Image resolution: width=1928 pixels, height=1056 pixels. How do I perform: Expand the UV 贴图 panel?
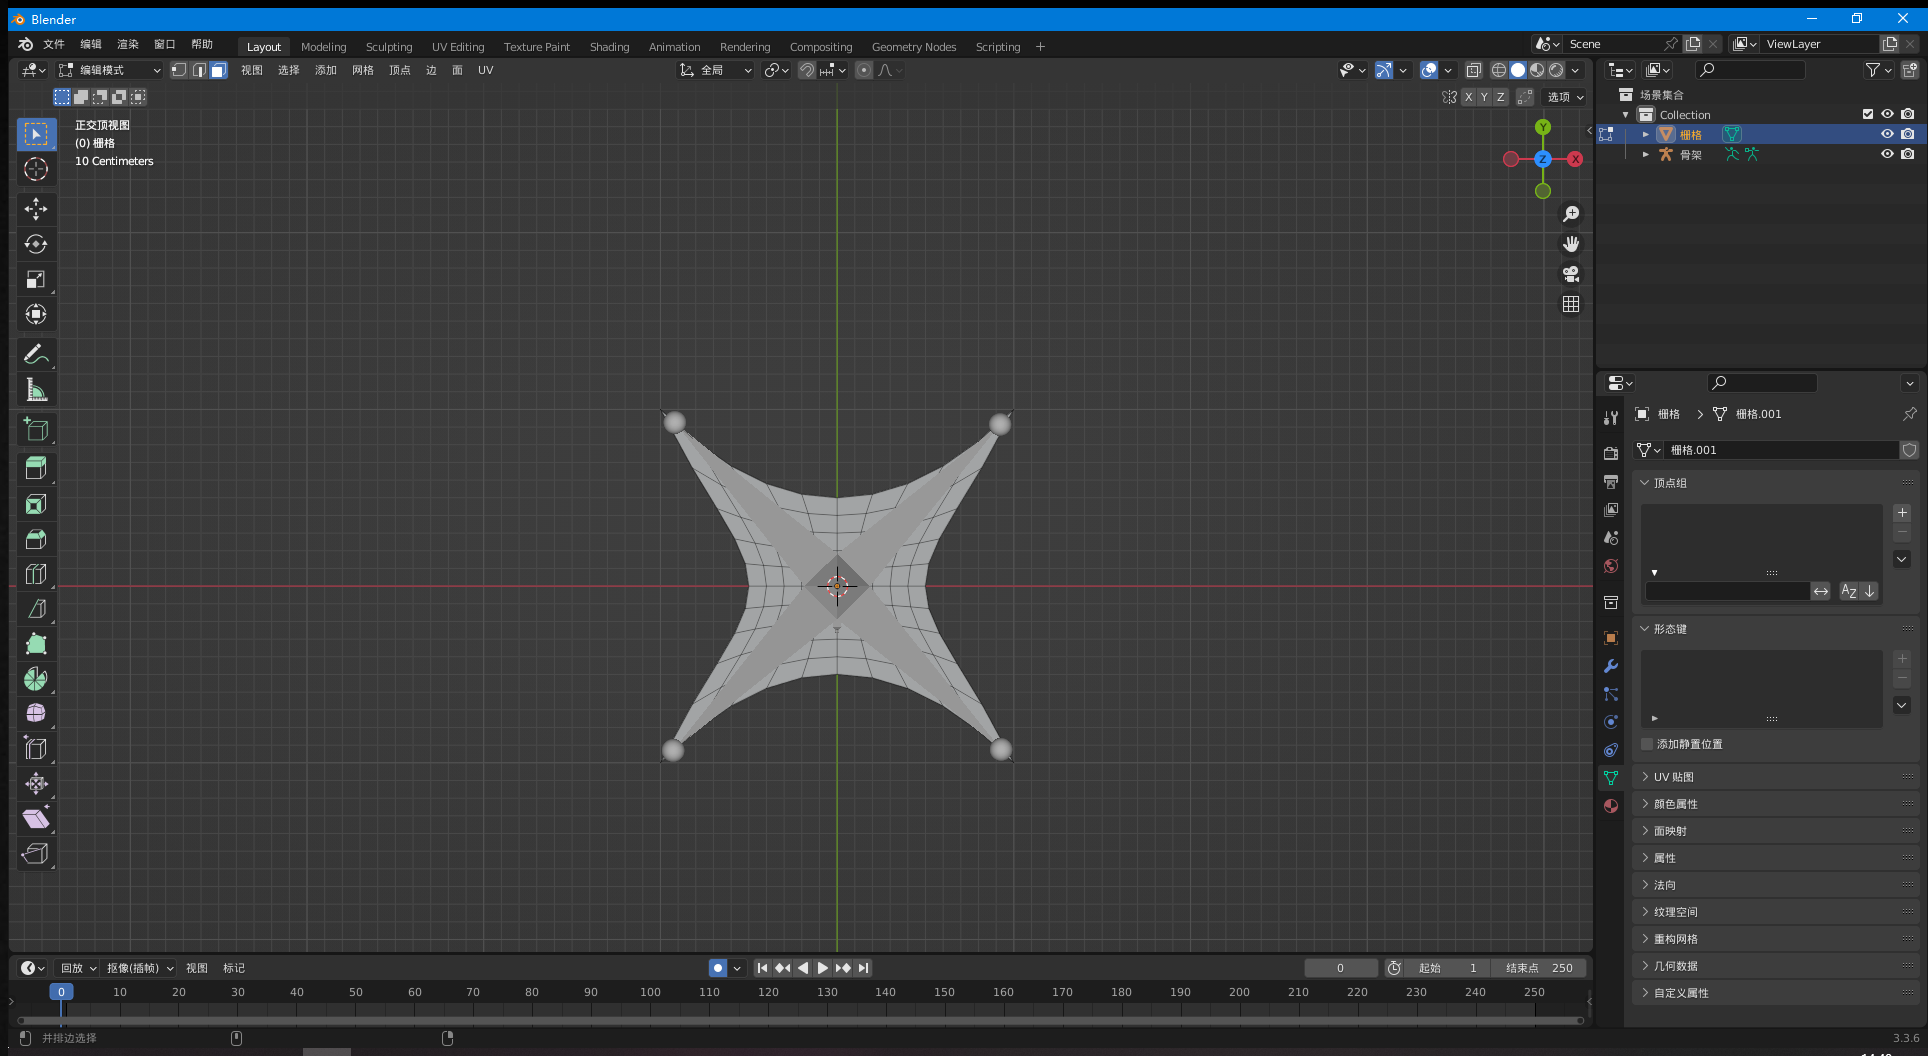[x=1777, y=777]
